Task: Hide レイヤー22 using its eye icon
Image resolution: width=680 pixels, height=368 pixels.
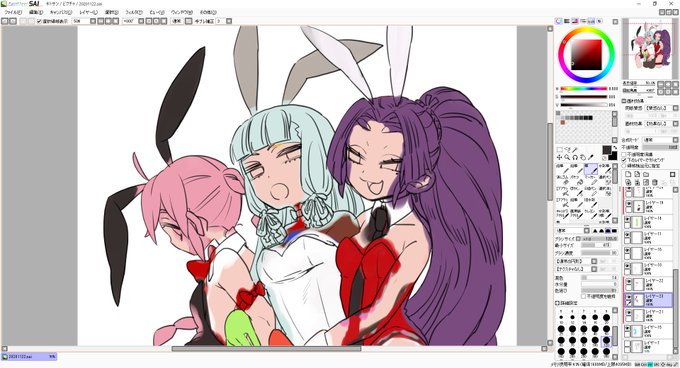Action: [x=628, y=281]
